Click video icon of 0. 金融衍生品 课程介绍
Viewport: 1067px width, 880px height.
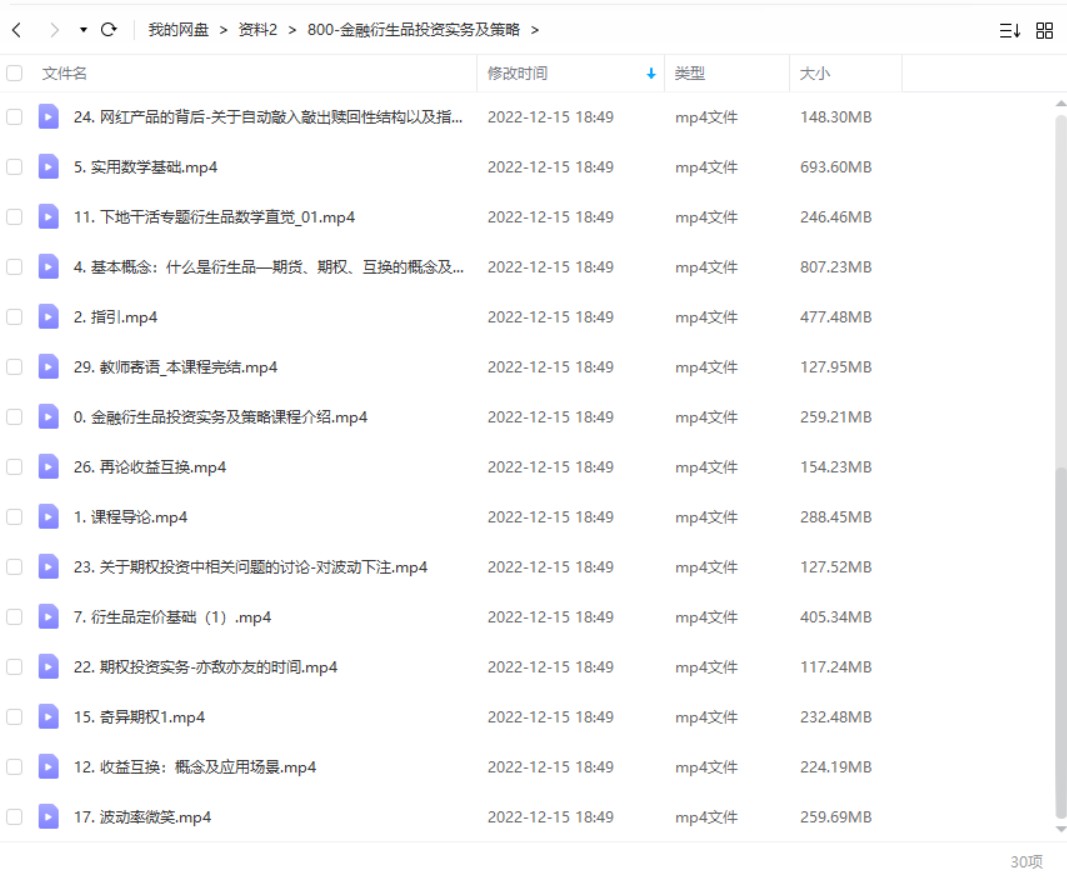coord(48,417)
